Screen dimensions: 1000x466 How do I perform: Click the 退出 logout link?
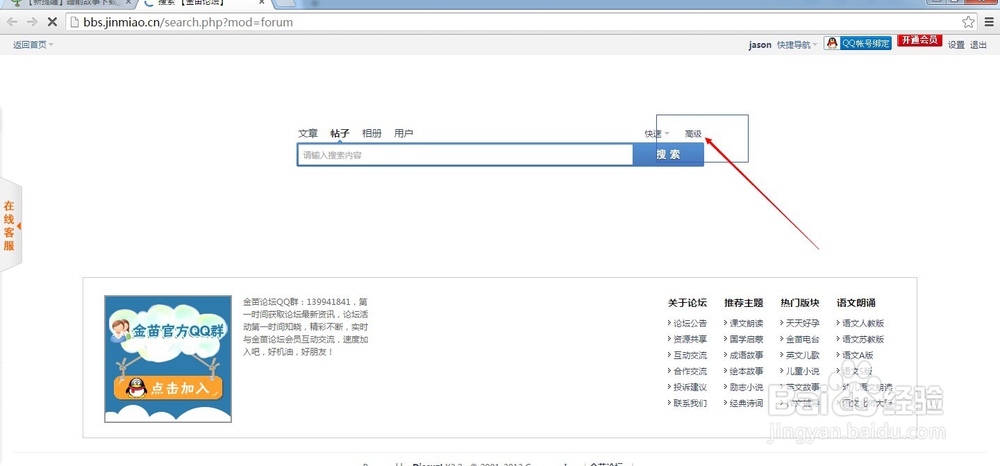point(978,45)
